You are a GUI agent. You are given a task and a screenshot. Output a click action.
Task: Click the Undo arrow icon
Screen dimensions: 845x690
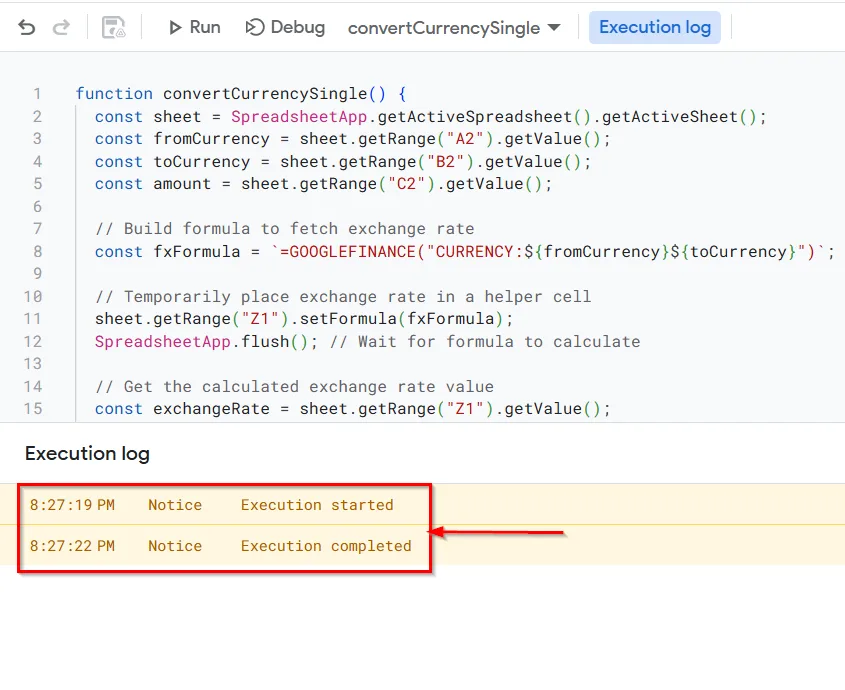[x=26, y=27]
